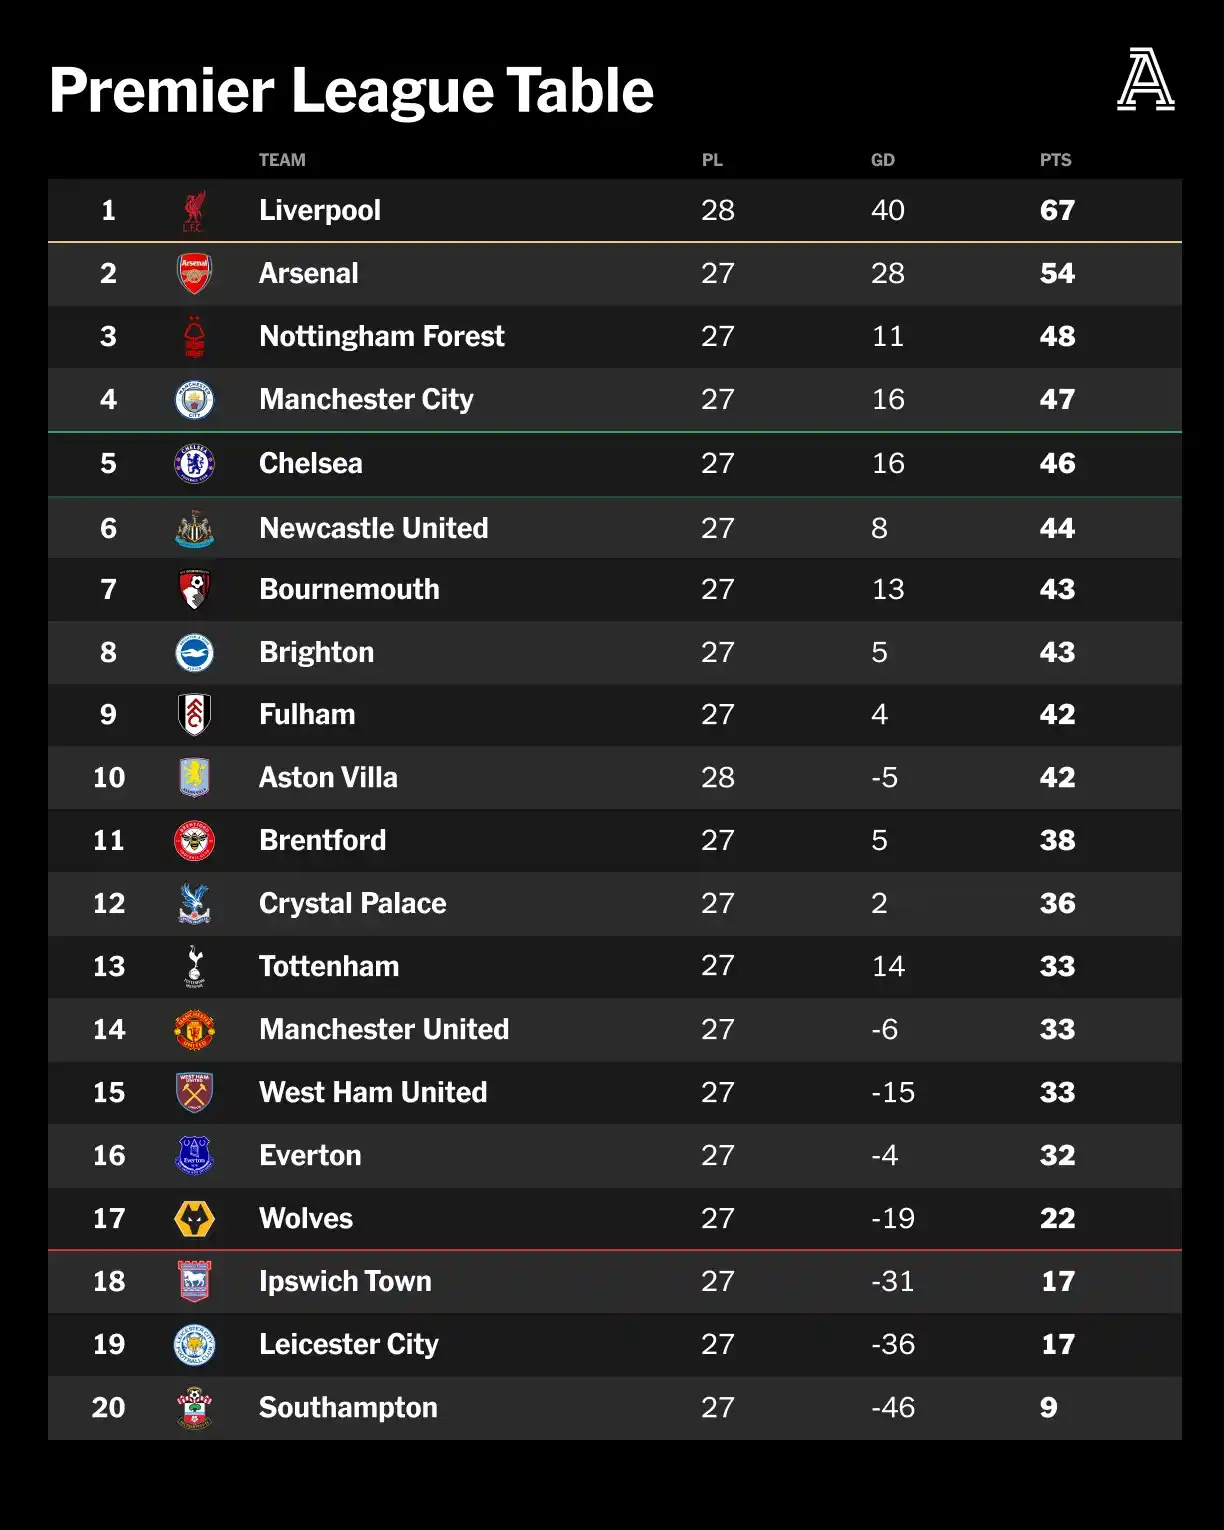This screenshot has height=1530, width=1224.
Task: Click the Liverpool club crest
Action: (194, 210)
